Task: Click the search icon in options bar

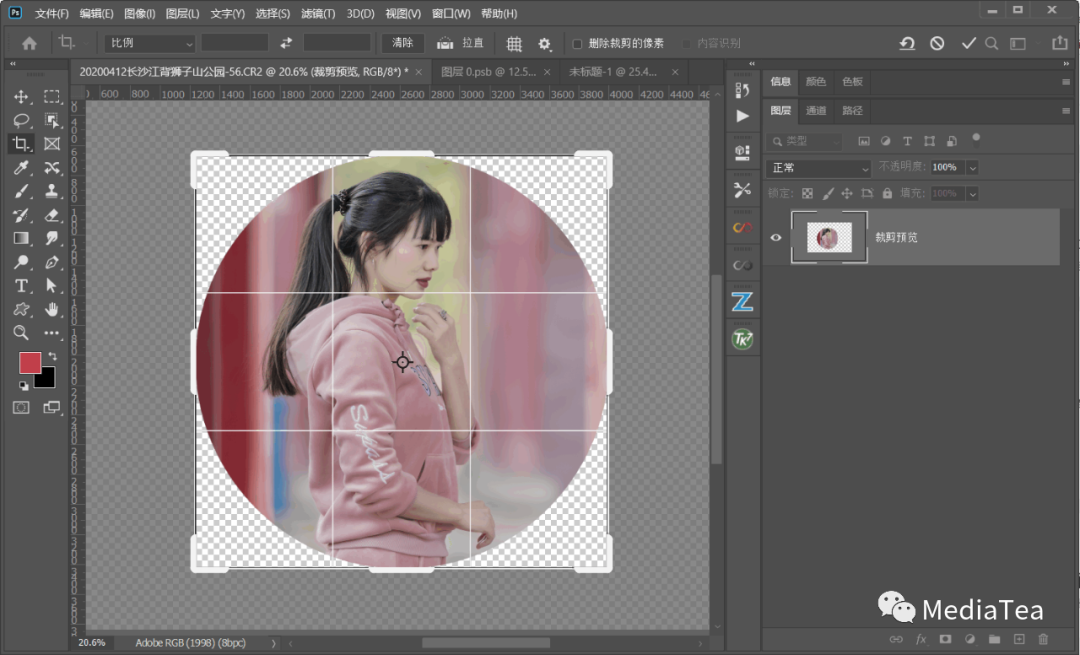Action: (x=991, y=43)
